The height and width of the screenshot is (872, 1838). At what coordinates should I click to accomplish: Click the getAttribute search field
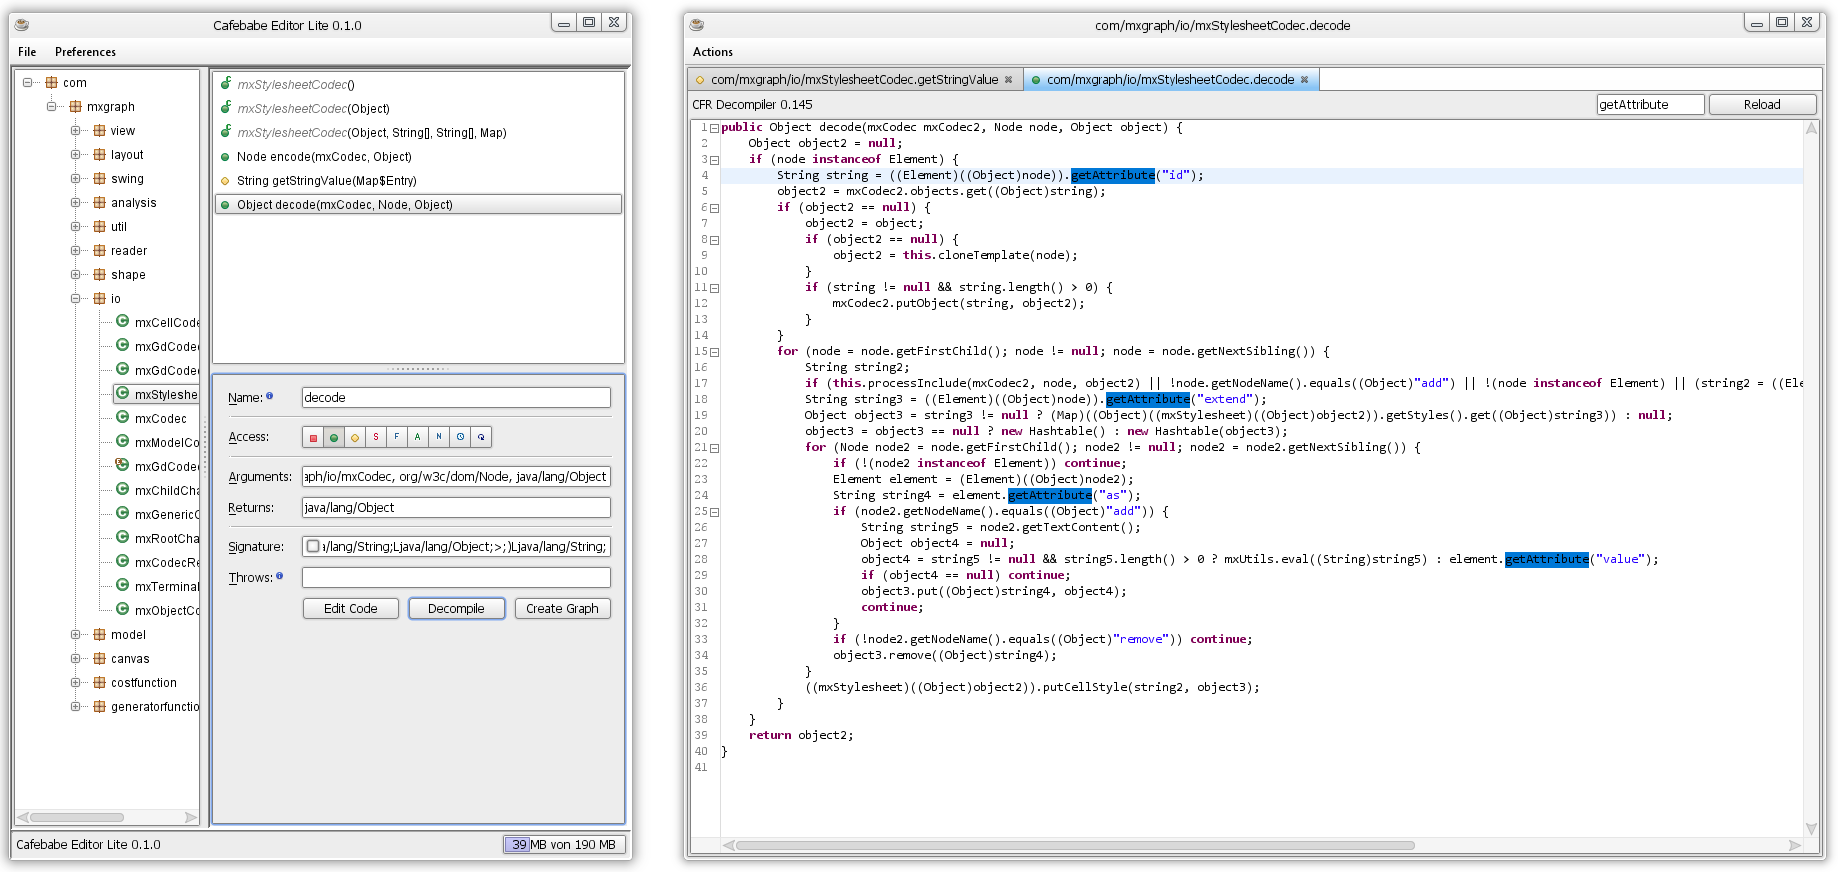[x=1650, y=104]
